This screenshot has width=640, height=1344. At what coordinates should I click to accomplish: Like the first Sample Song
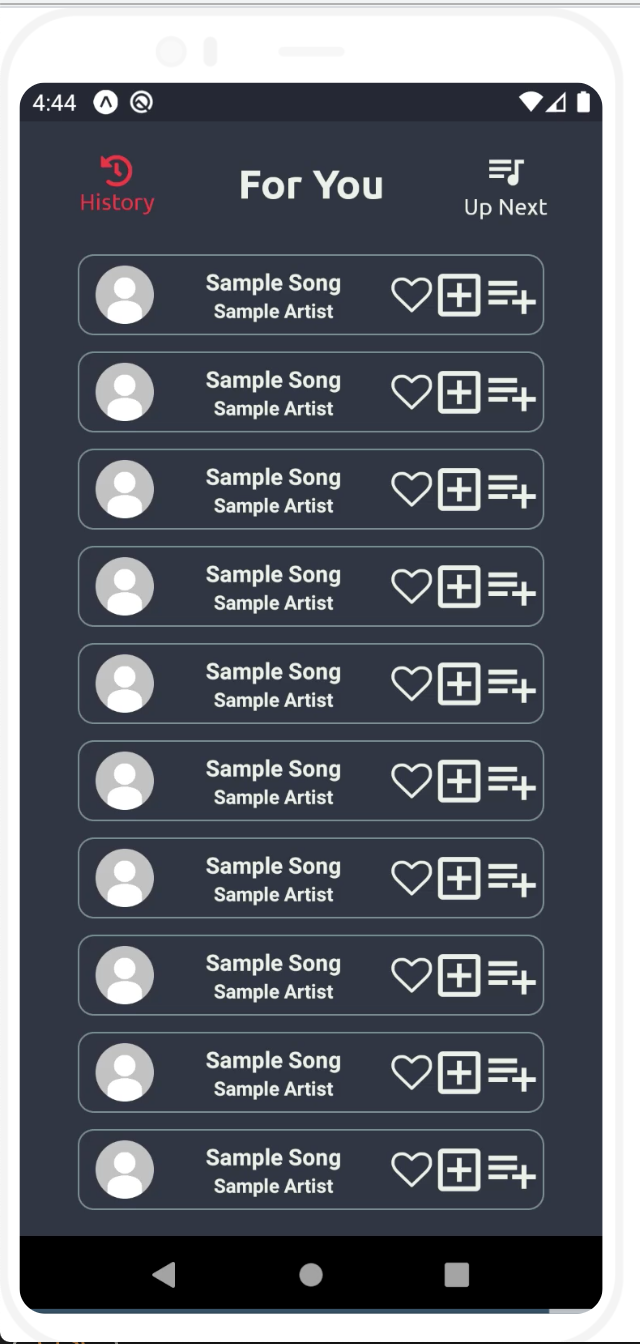pyautogui.click(x=410, y=295)
